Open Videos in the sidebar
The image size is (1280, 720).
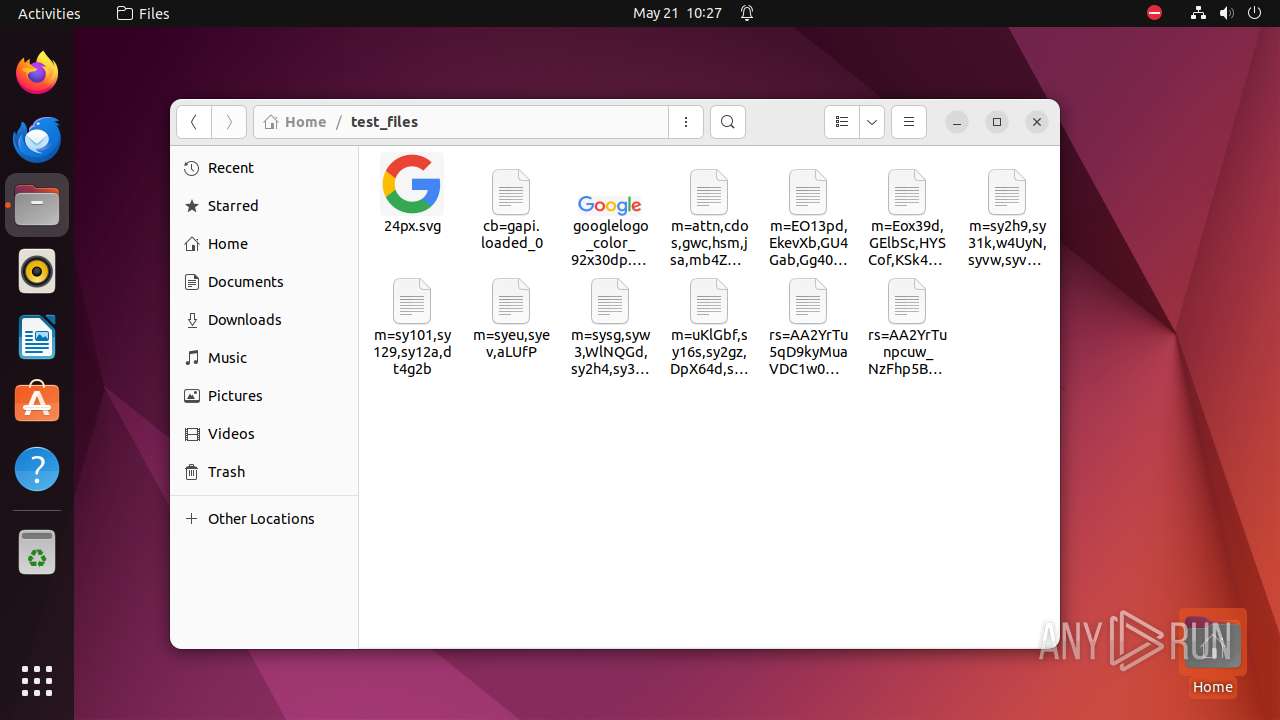click(264, 434)
